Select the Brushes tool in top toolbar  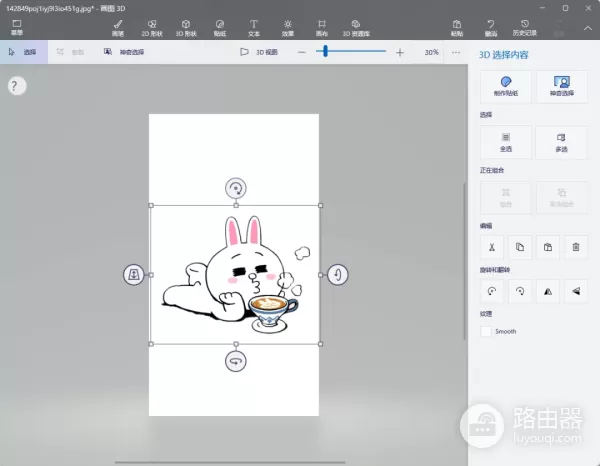pos(118,26)
